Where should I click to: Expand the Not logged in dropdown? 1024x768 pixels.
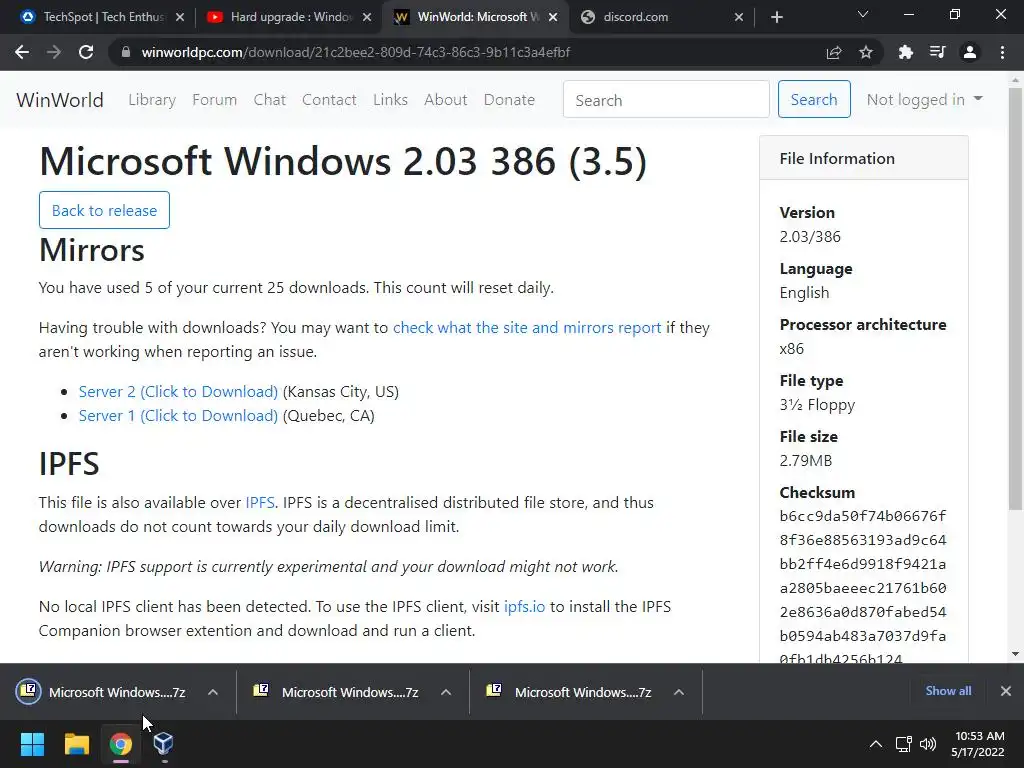tap(925, 99)
